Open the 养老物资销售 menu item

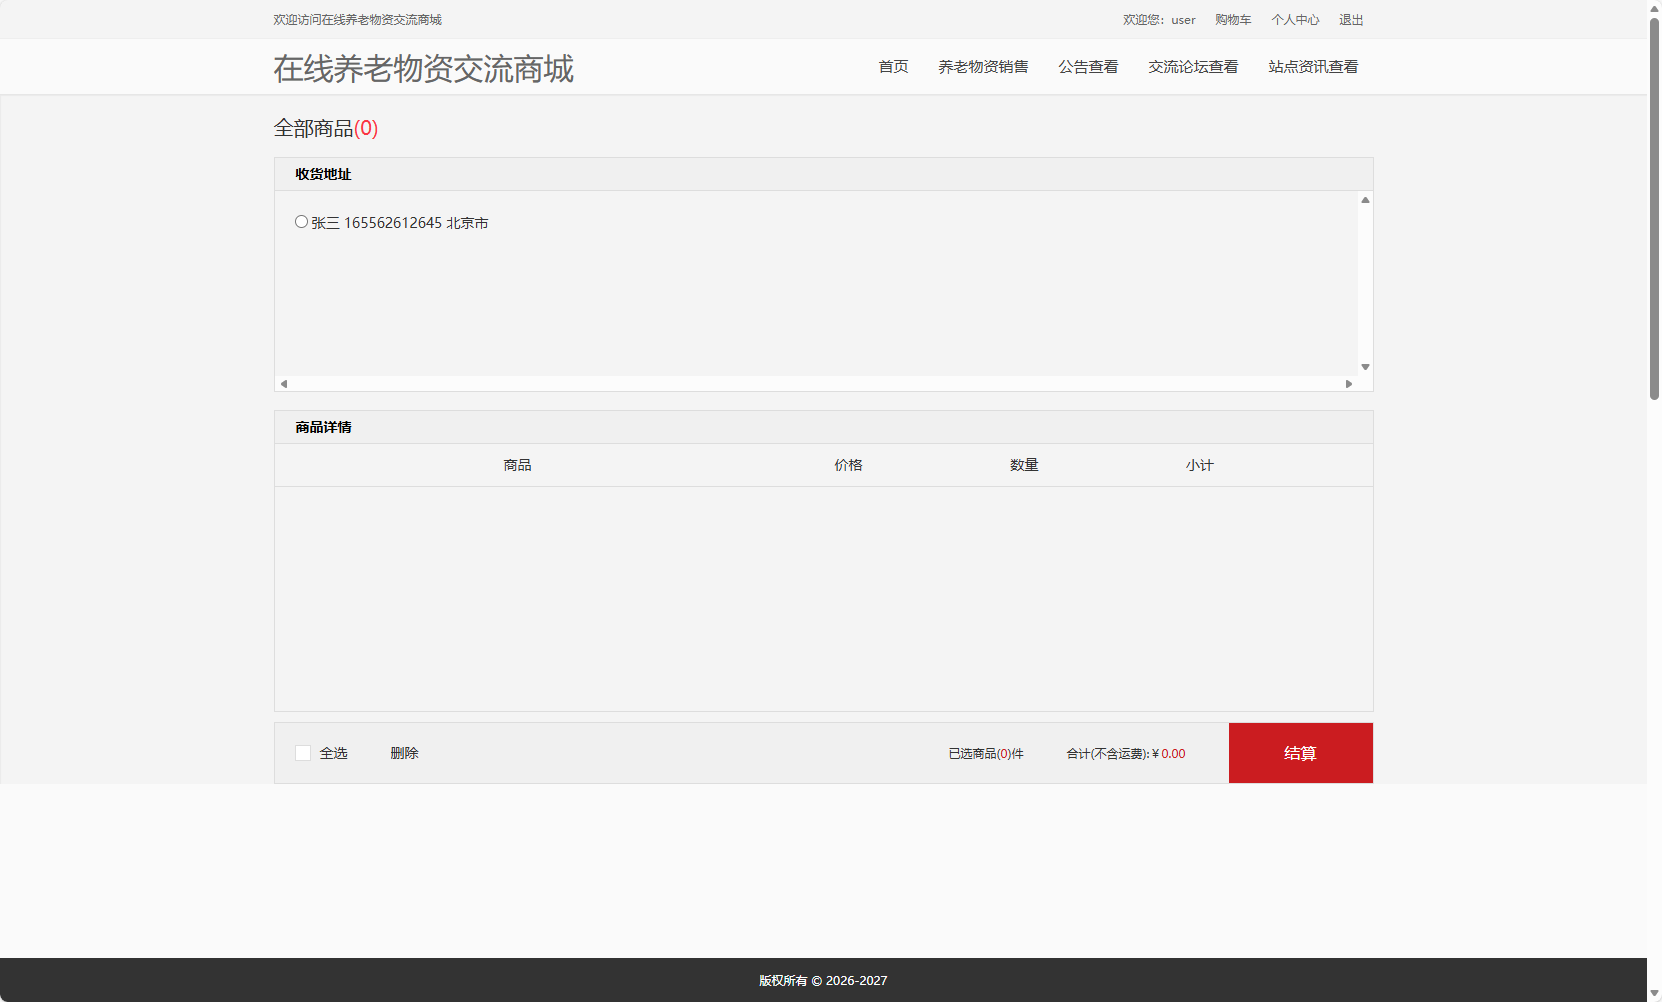983,67
